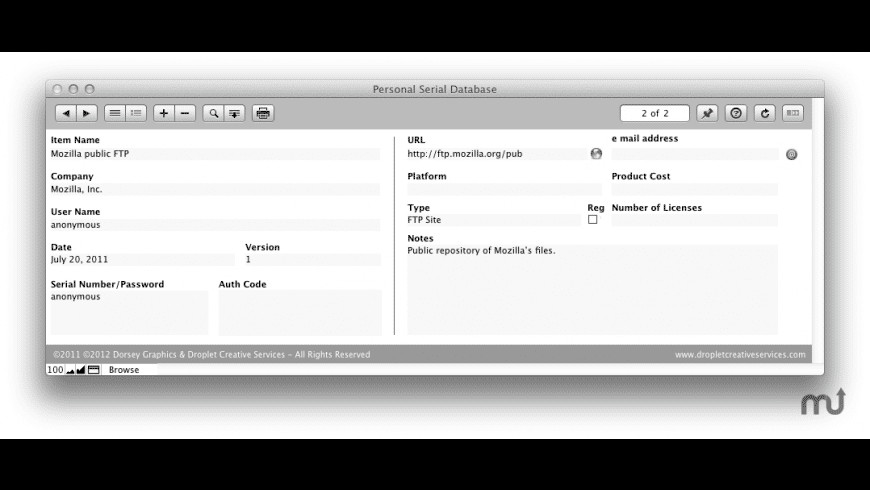Go to the previous record arrow
The height and width of the screenshot is (490, 870).
66,113
